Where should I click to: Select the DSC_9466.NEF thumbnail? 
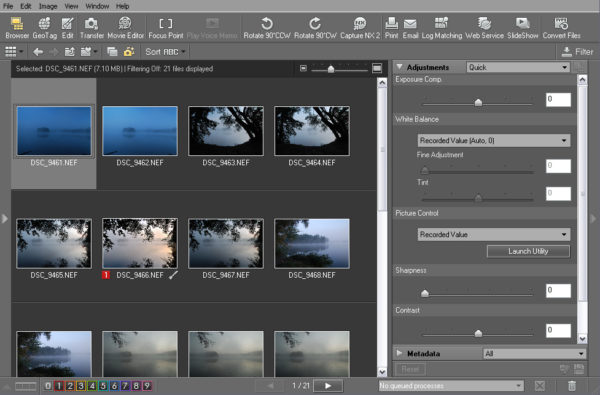tap(140, 243)
